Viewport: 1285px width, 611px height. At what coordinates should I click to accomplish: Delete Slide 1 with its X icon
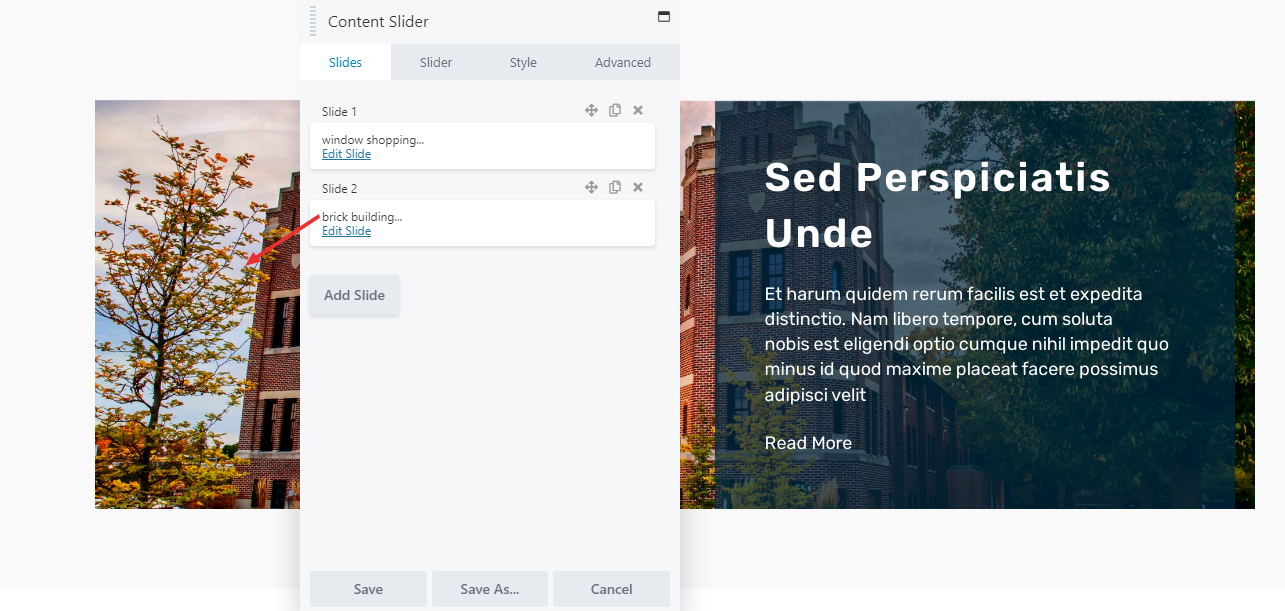pyautogui.click(x=638, y=110)
